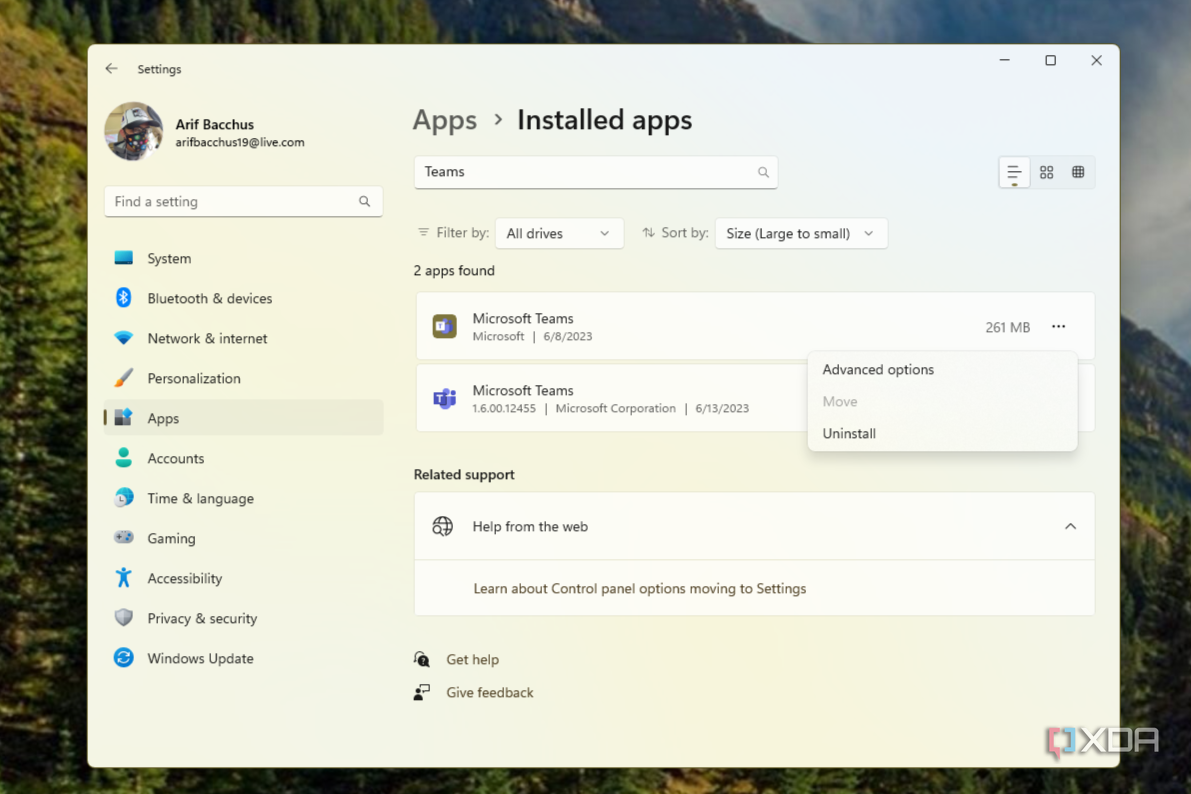
Task: Click the back arrow in Settings
Action: [111, 68]
